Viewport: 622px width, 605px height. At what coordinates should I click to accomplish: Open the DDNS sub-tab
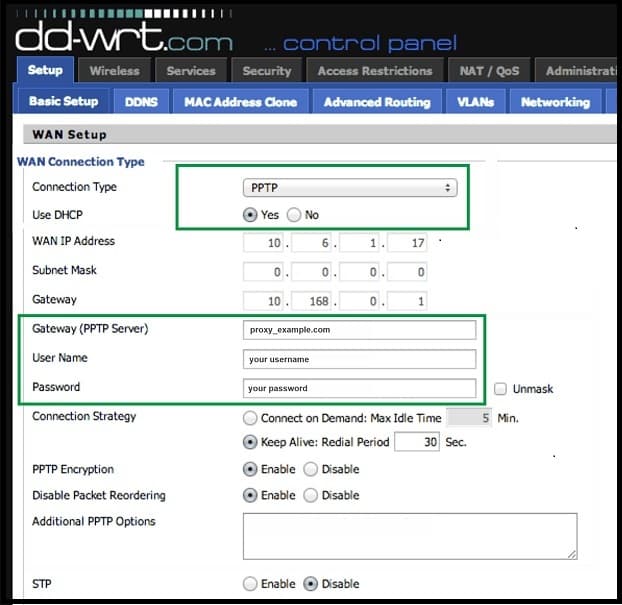tap(141, 102)
